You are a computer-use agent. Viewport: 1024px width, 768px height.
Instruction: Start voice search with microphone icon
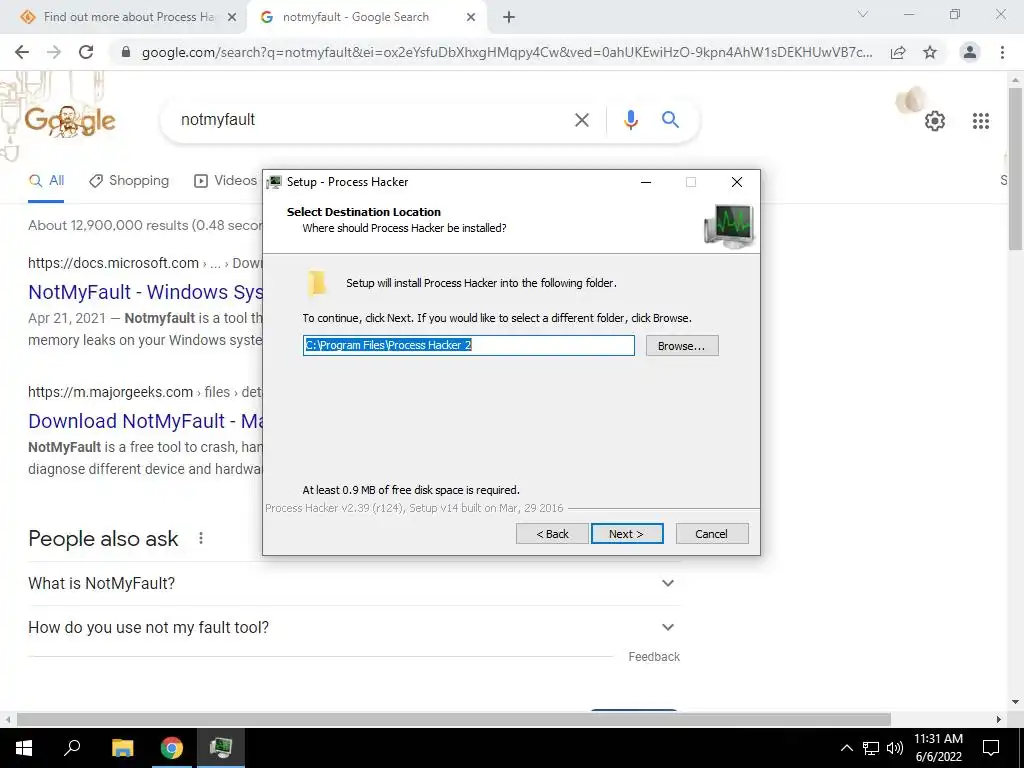tap(630, 120)
